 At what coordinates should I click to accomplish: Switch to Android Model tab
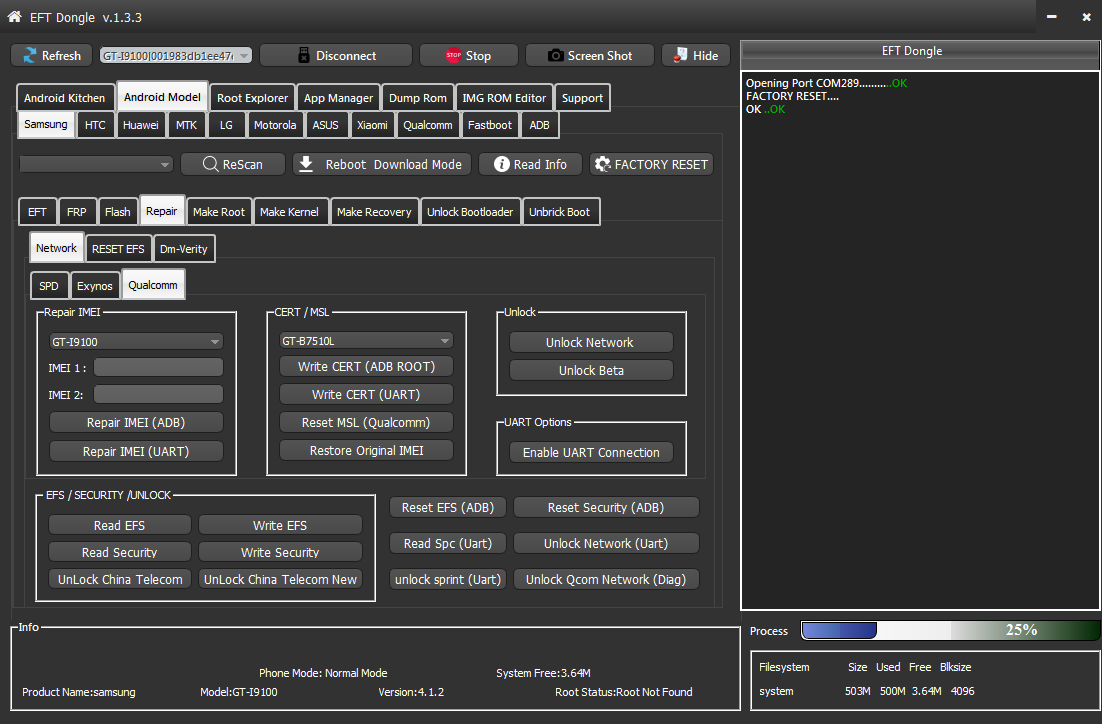click(162, 97)
